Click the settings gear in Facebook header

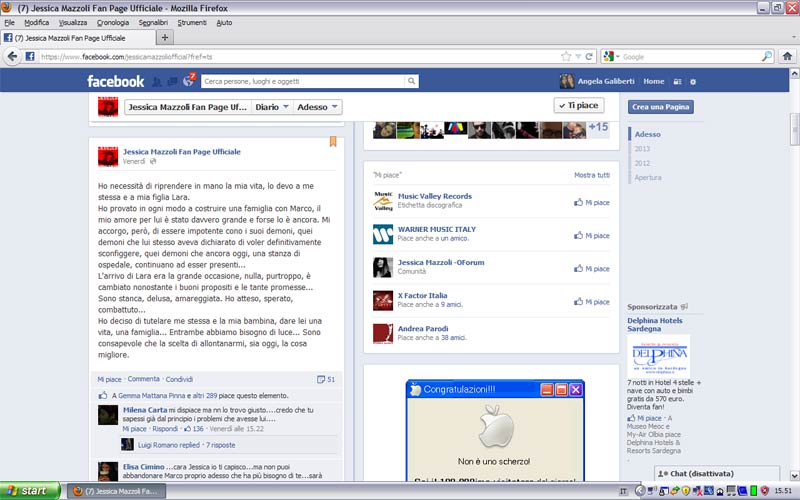[x=693, y=81]
